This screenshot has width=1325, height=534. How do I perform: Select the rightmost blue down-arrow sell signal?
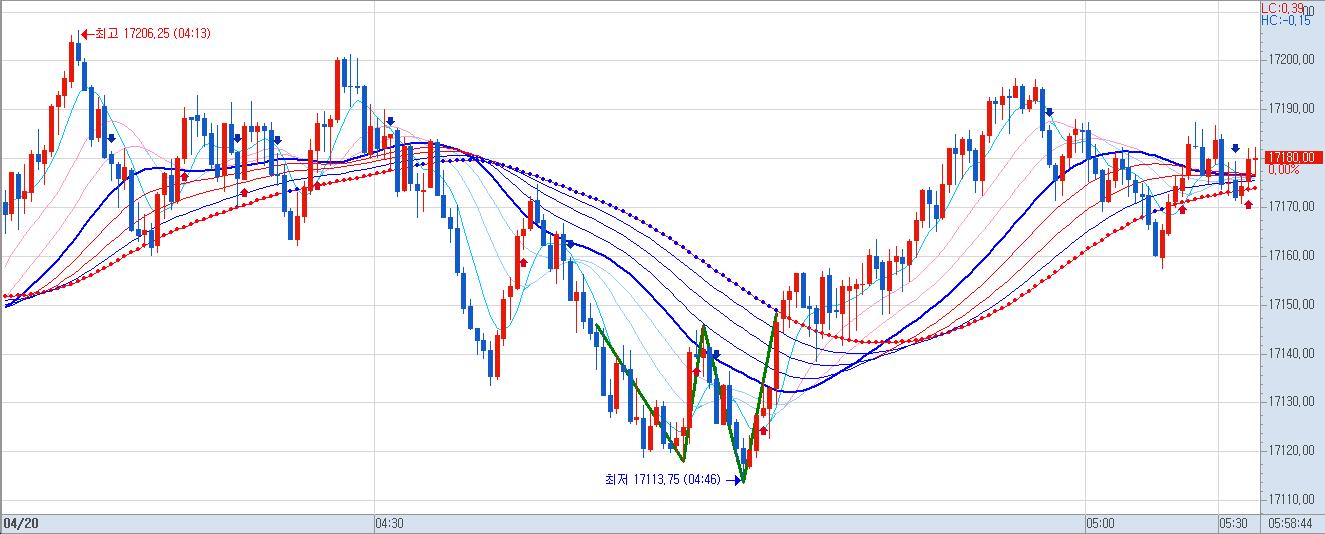coord(1236,148)
